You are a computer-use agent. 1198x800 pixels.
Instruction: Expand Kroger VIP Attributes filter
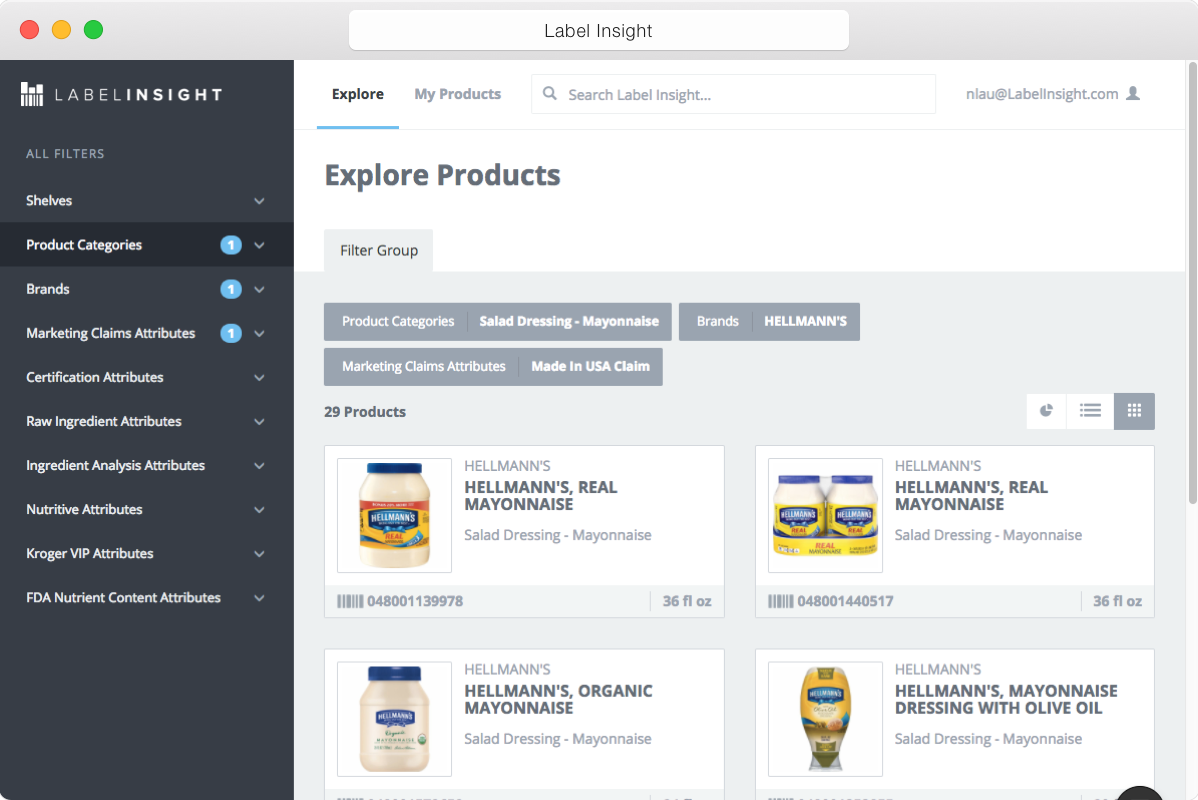(x=147, y=553)
